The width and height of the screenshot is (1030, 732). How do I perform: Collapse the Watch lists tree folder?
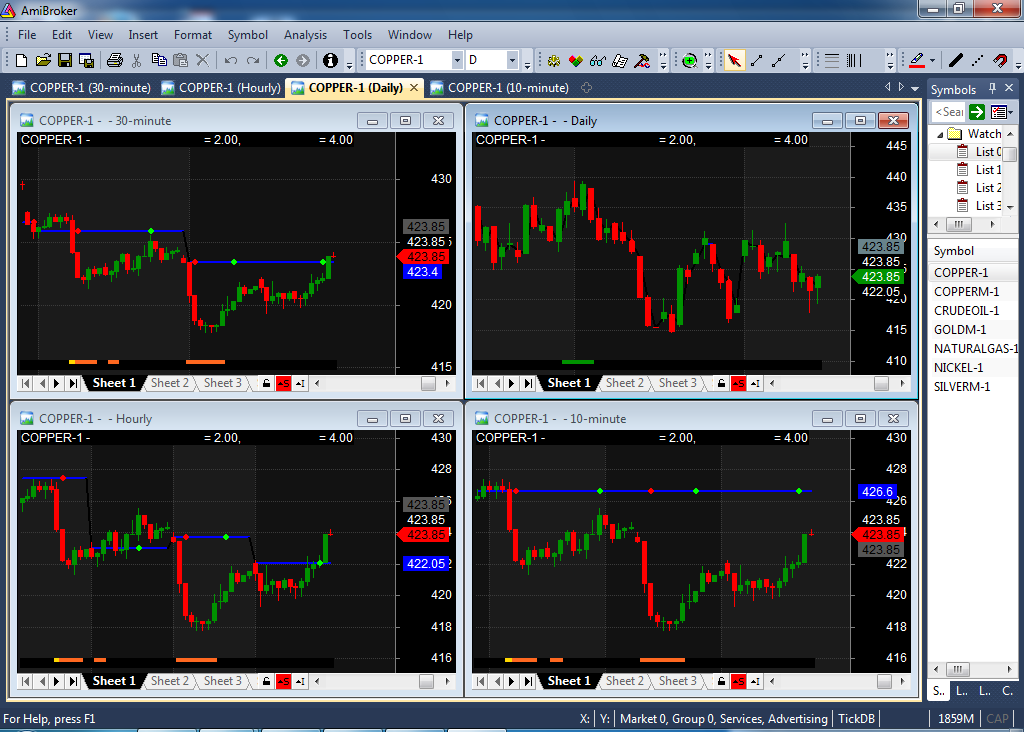coord(940,134)
